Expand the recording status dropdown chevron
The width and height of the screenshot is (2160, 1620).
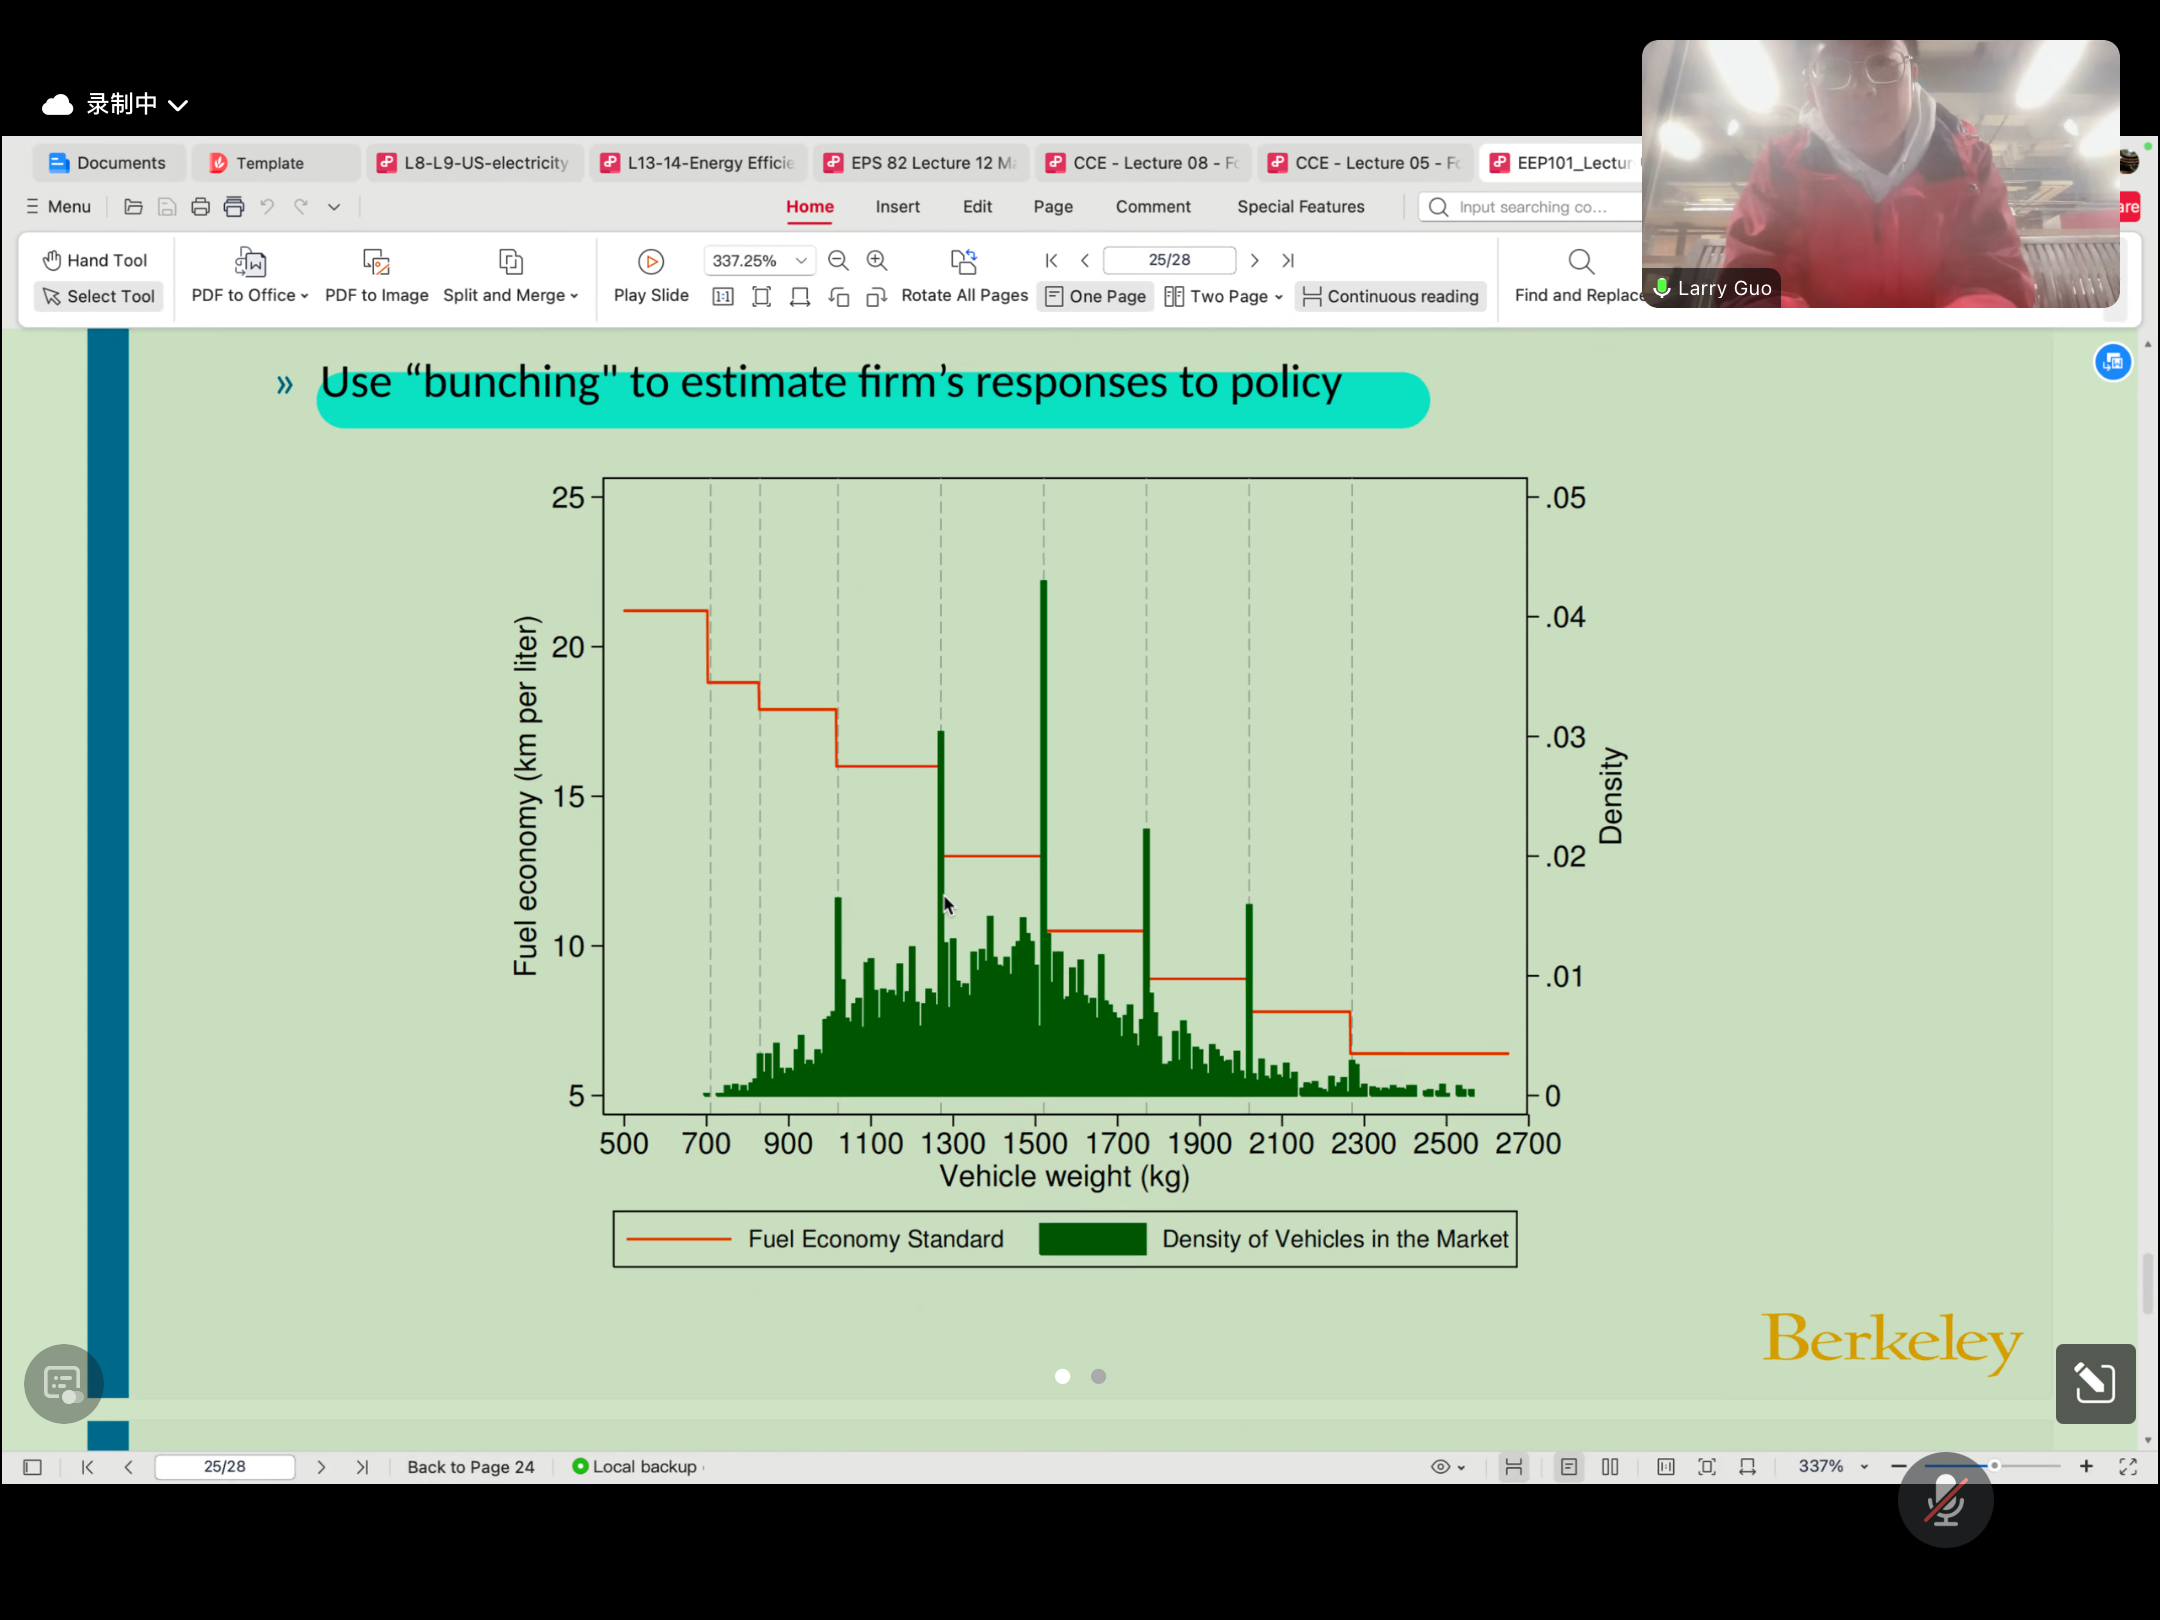pos(178,105)
